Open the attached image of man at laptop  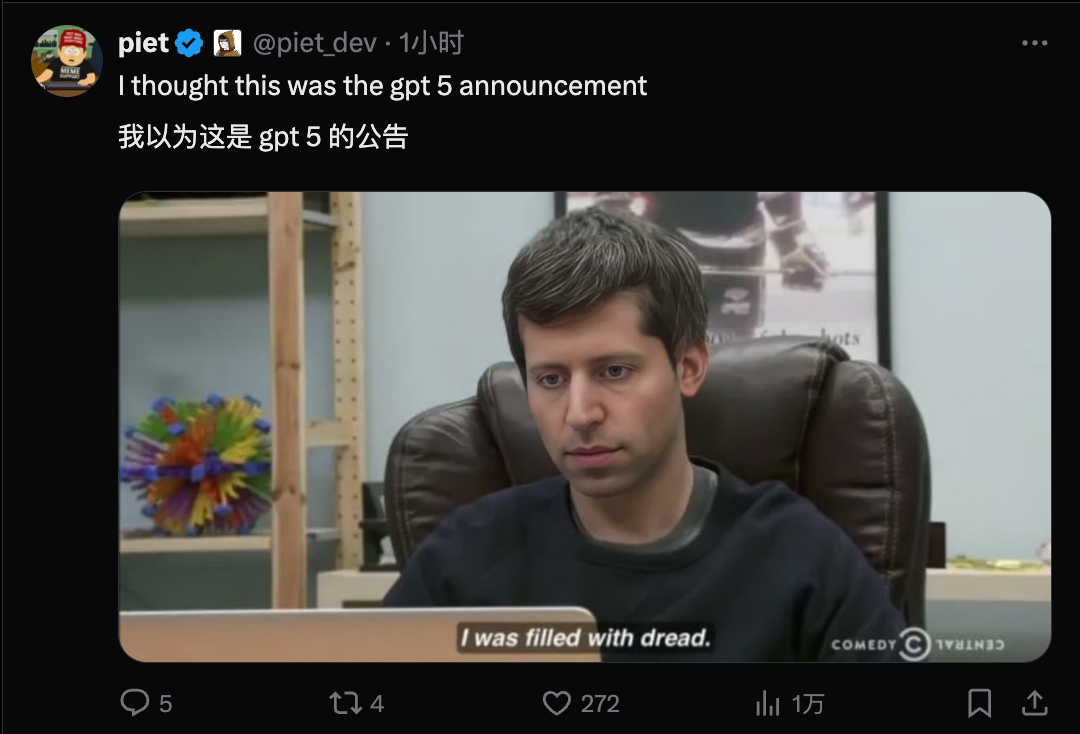pos(585,427)
